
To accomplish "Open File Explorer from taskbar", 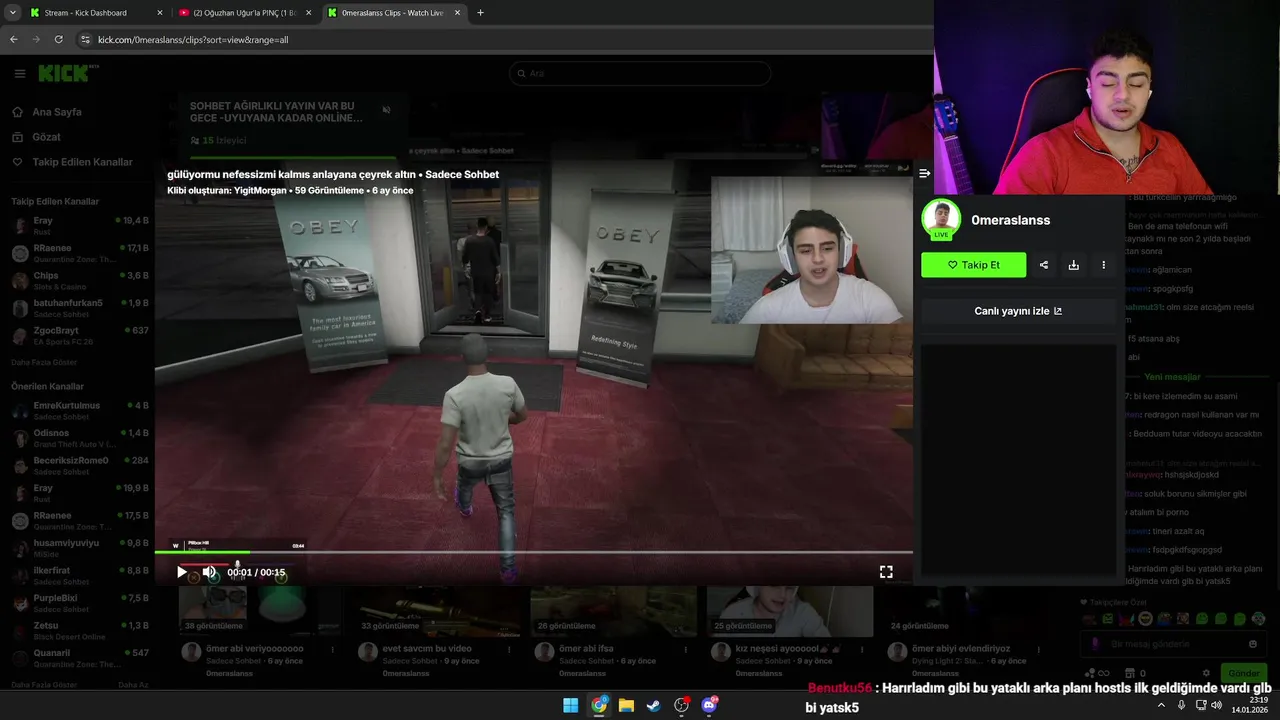I will (626, 705).
